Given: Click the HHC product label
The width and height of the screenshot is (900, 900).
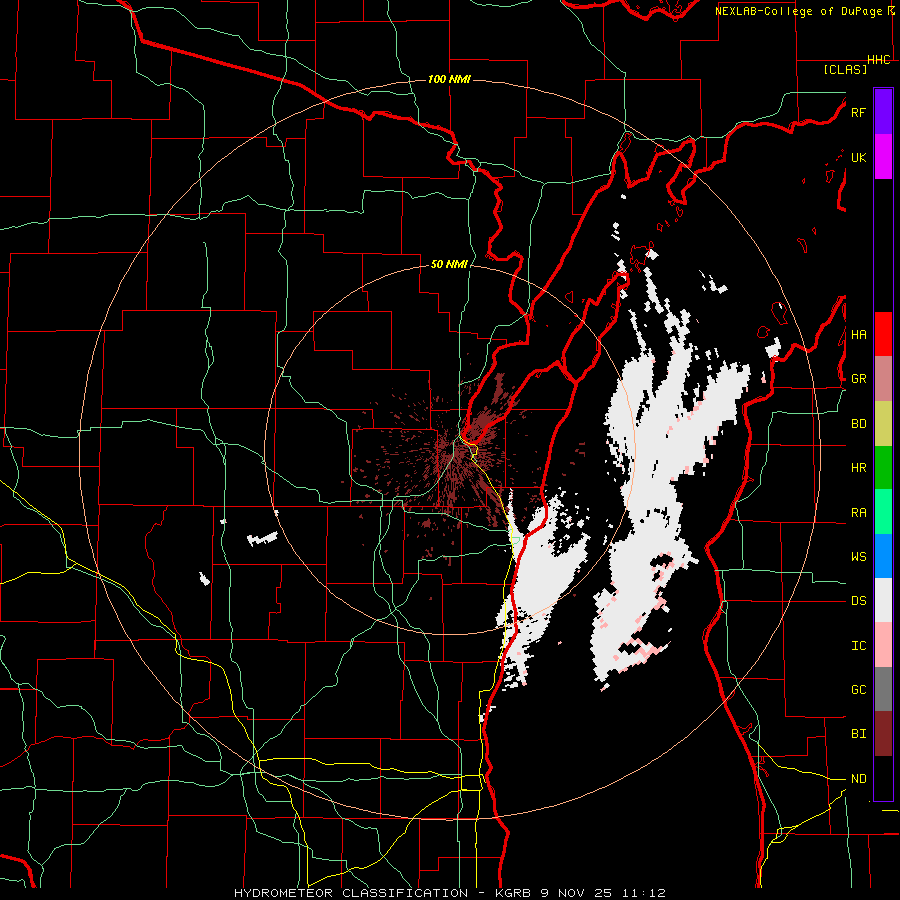Looking at the screenshot, I should [x=879, y=60].
